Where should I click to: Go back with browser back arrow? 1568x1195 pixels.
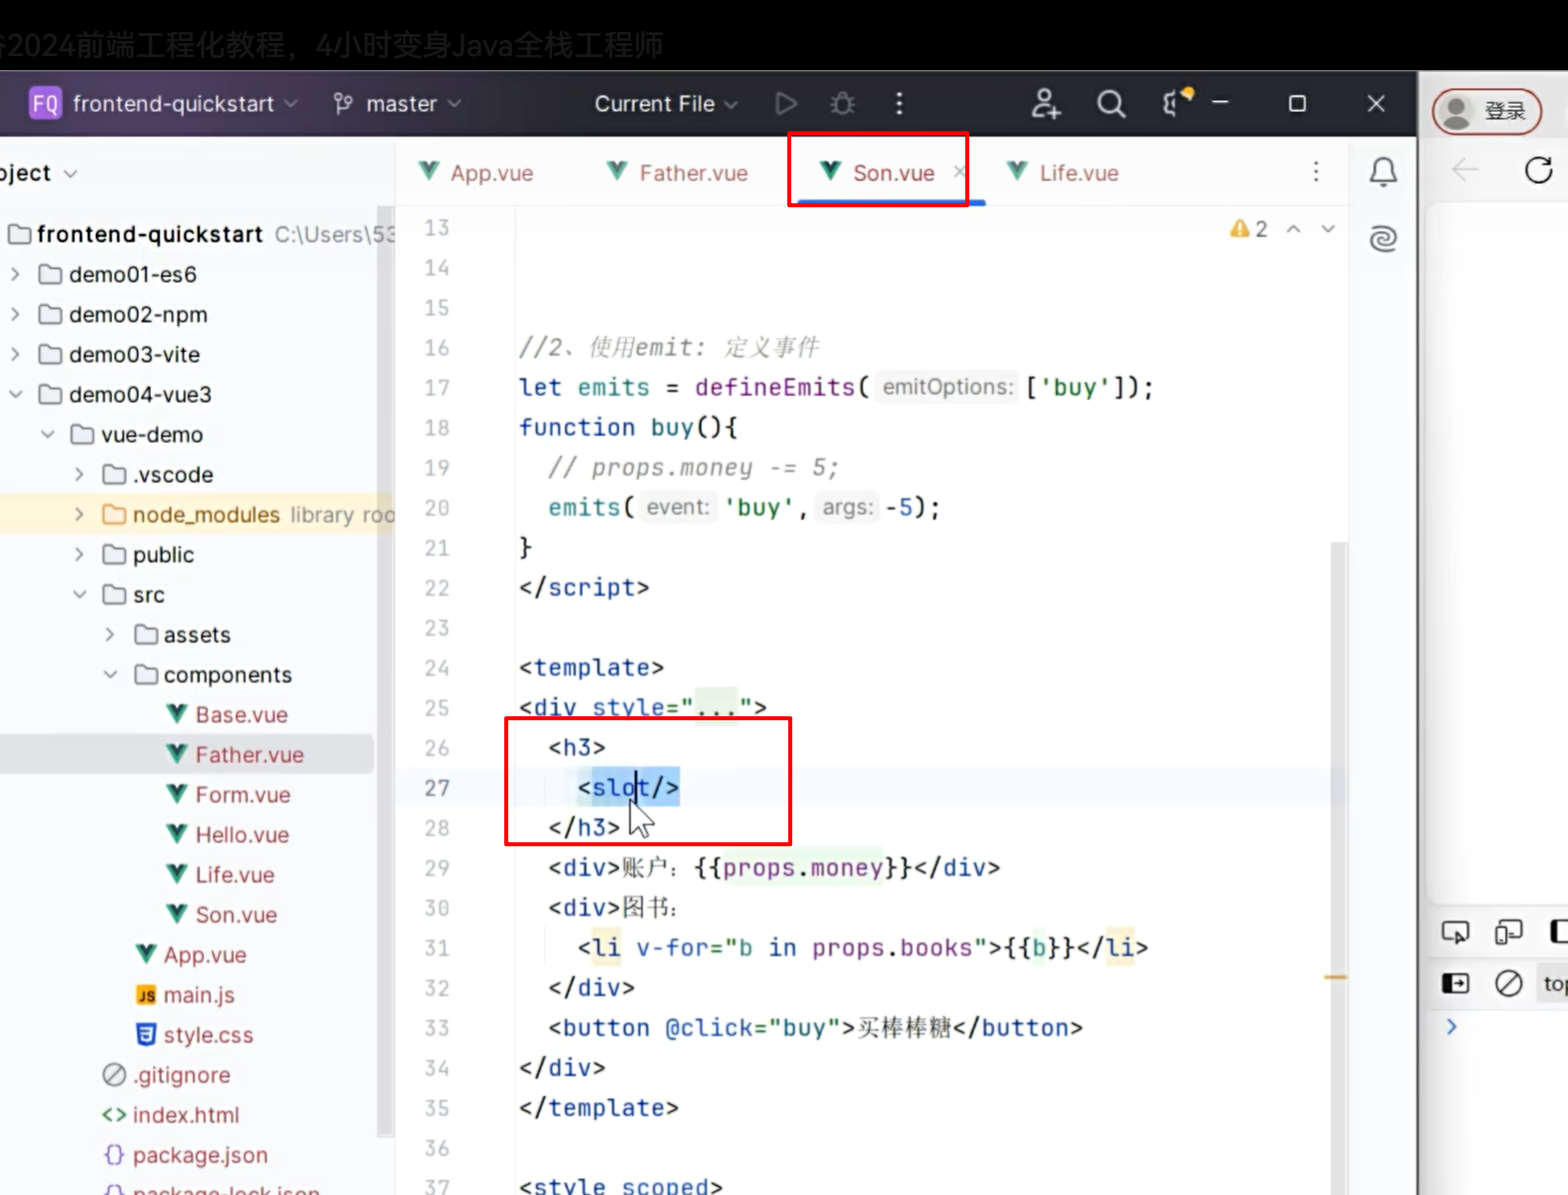pyautogui.click(x=1465, y=170)
